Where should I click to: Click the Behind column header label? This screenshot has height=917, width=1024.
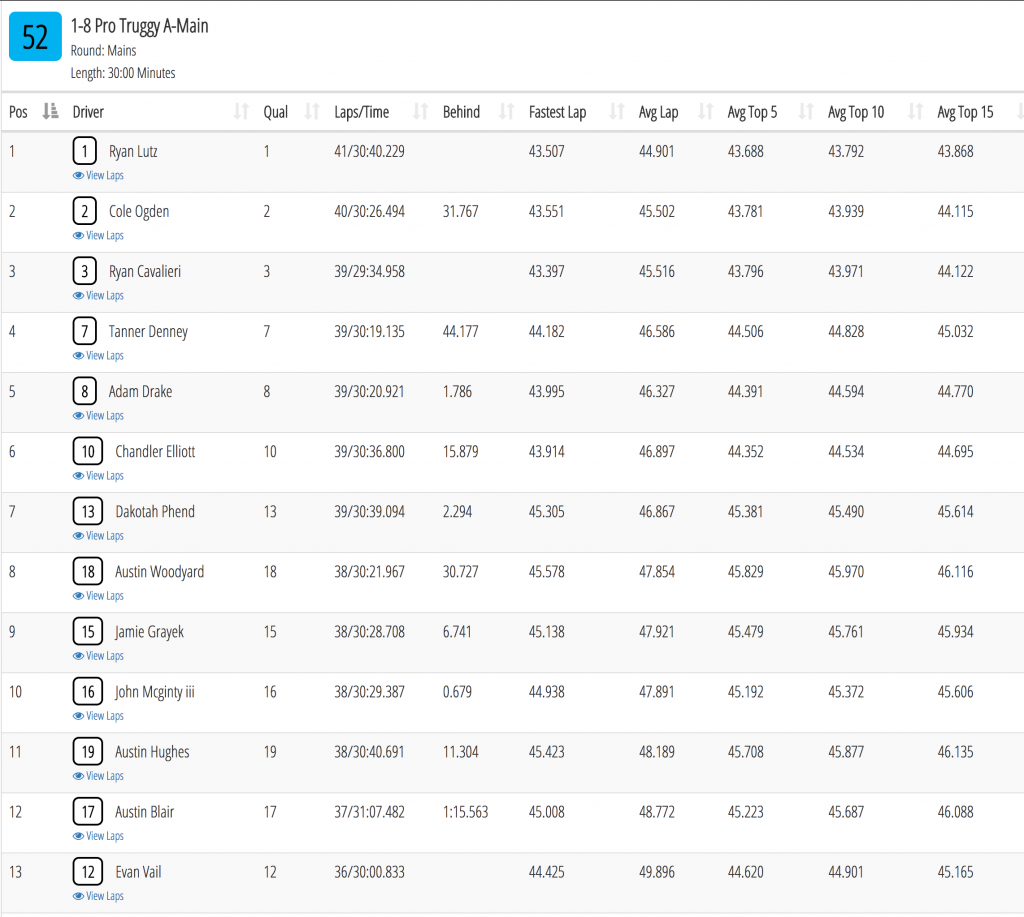coord(461,112)
